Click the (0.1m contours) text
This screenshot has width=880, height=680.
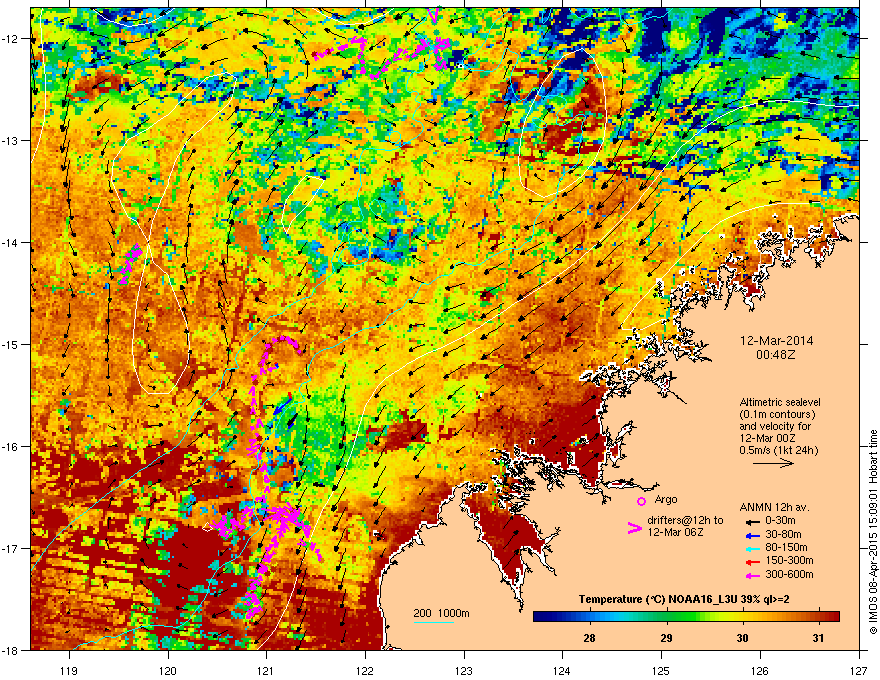point(778,414)
